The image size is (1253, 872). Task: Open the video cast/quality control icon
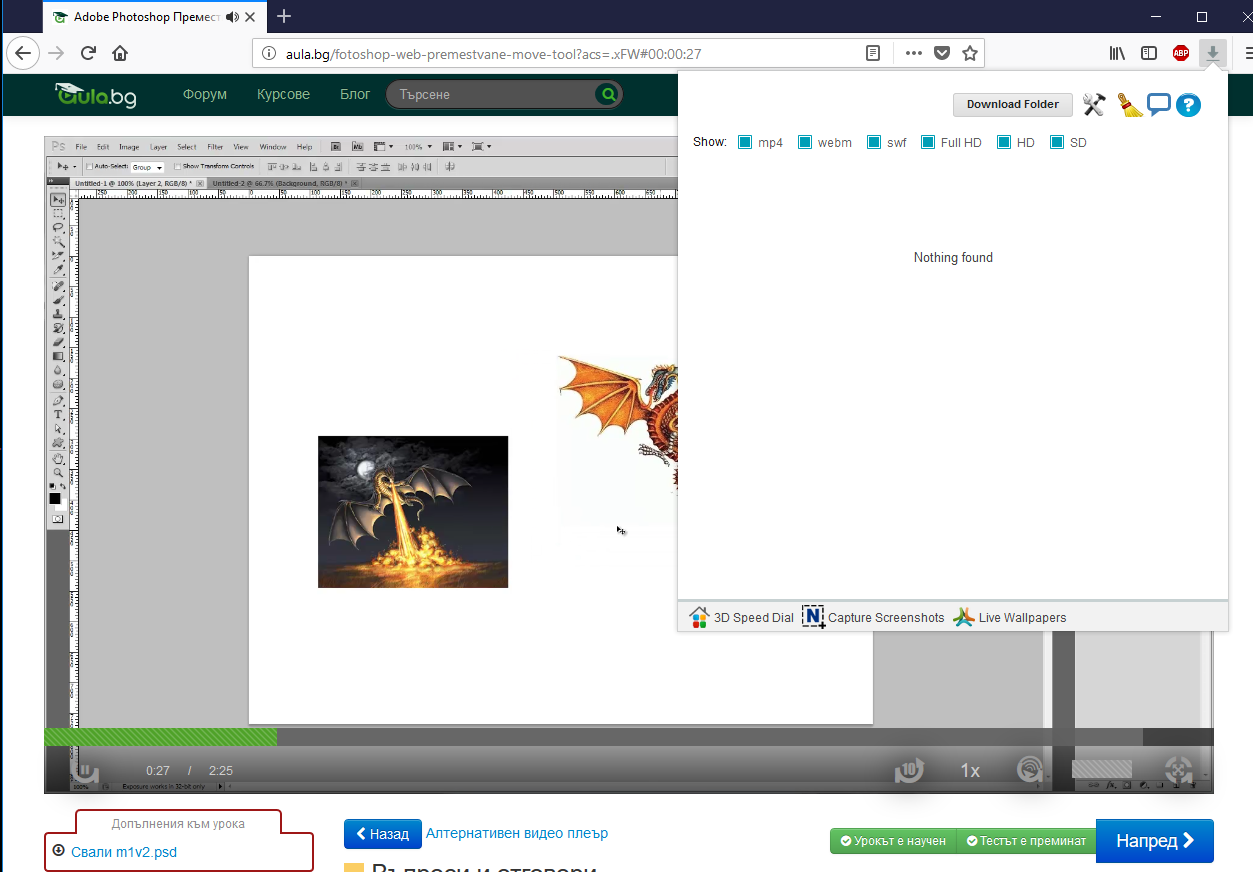[1029, 770]
